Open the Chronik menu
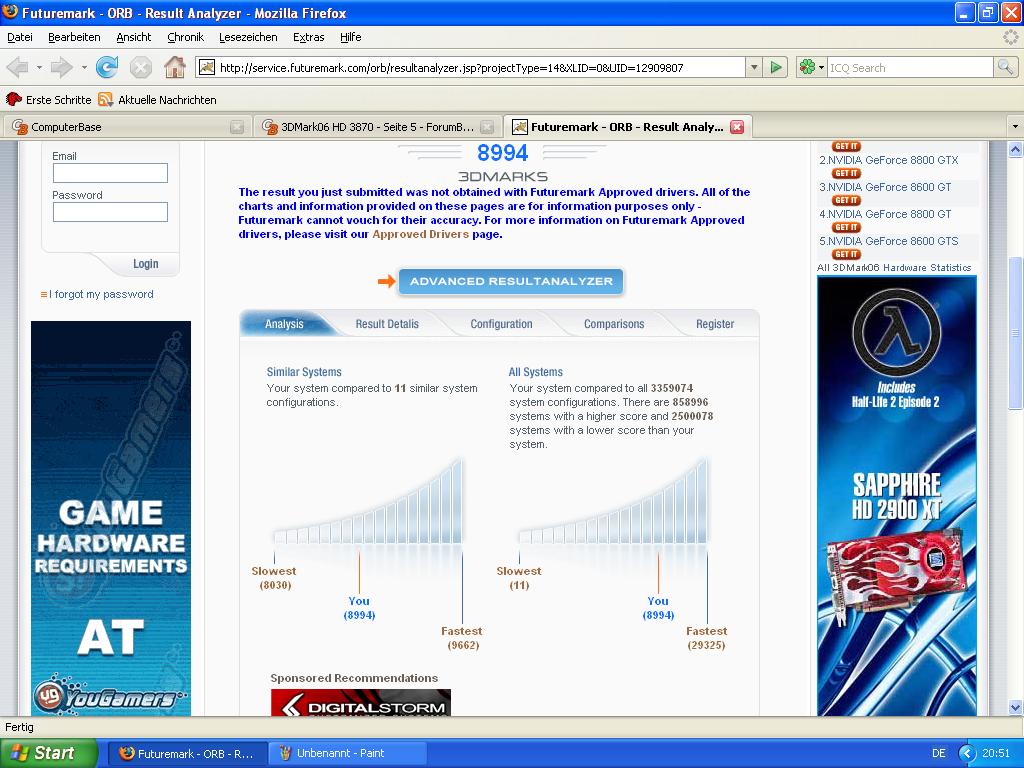The width and height of the screenshot is (1024, 768). tap(185, 37)
